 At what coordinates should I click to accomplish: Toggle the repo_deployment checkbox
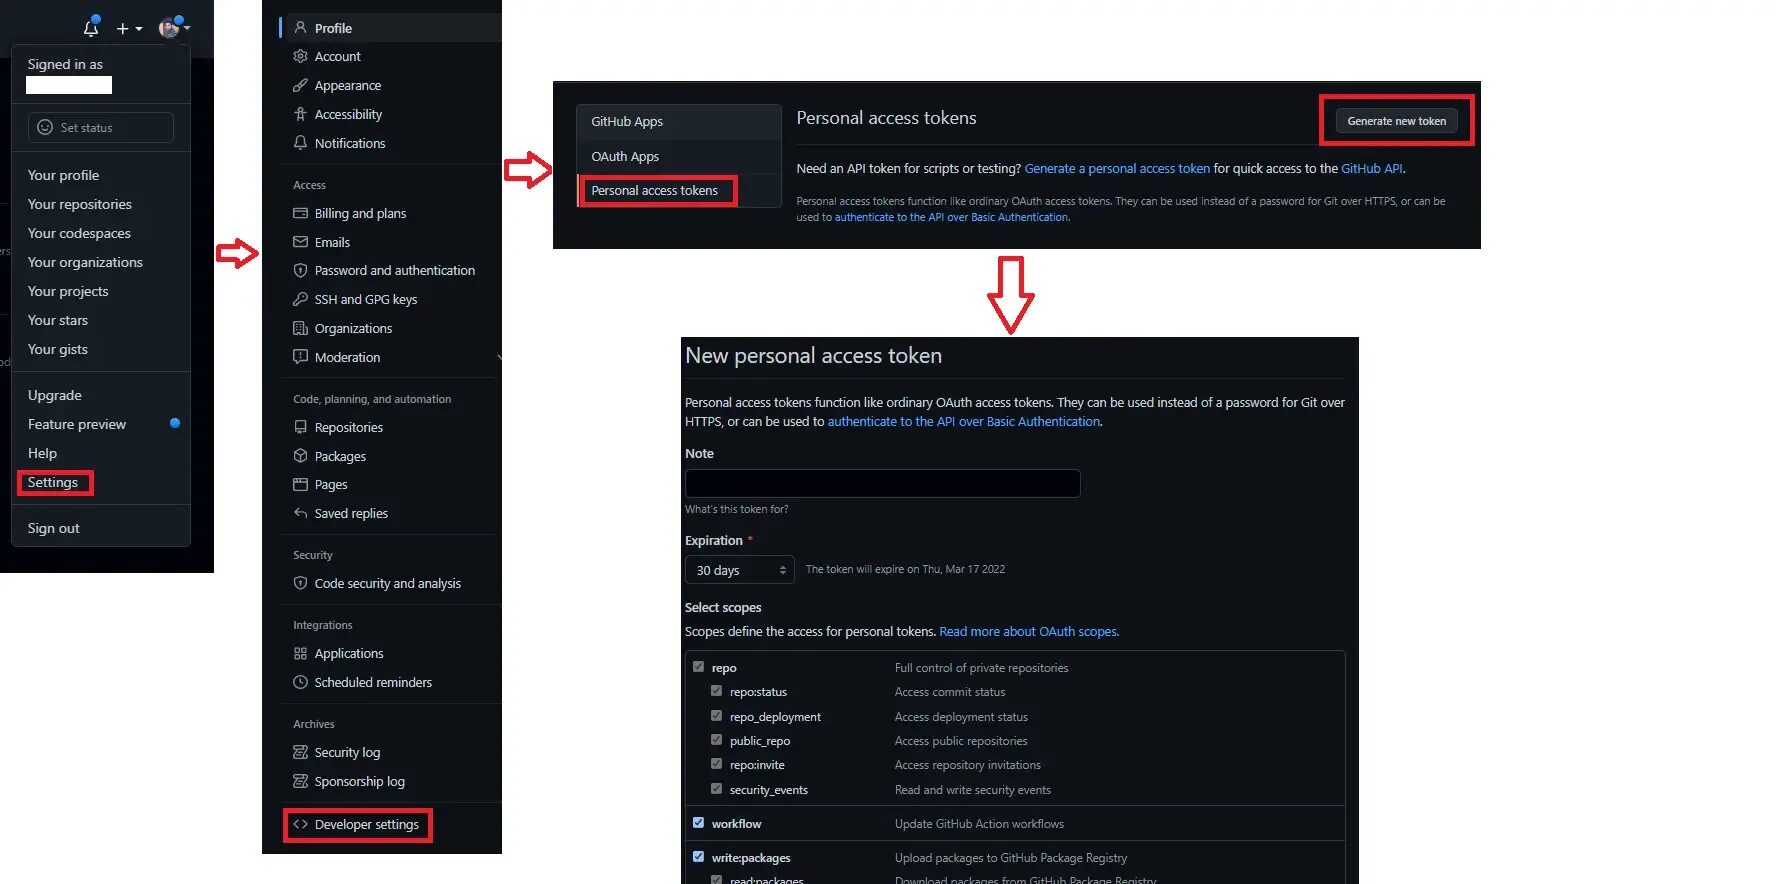click(716, 716)
